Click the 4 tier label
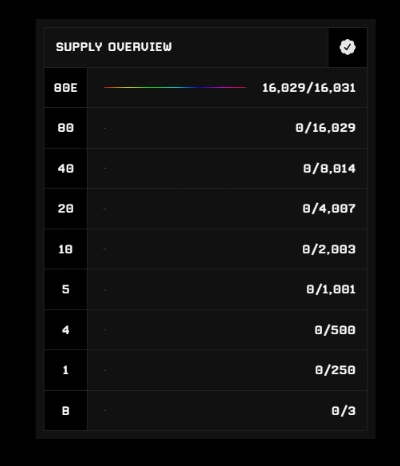 66,330
